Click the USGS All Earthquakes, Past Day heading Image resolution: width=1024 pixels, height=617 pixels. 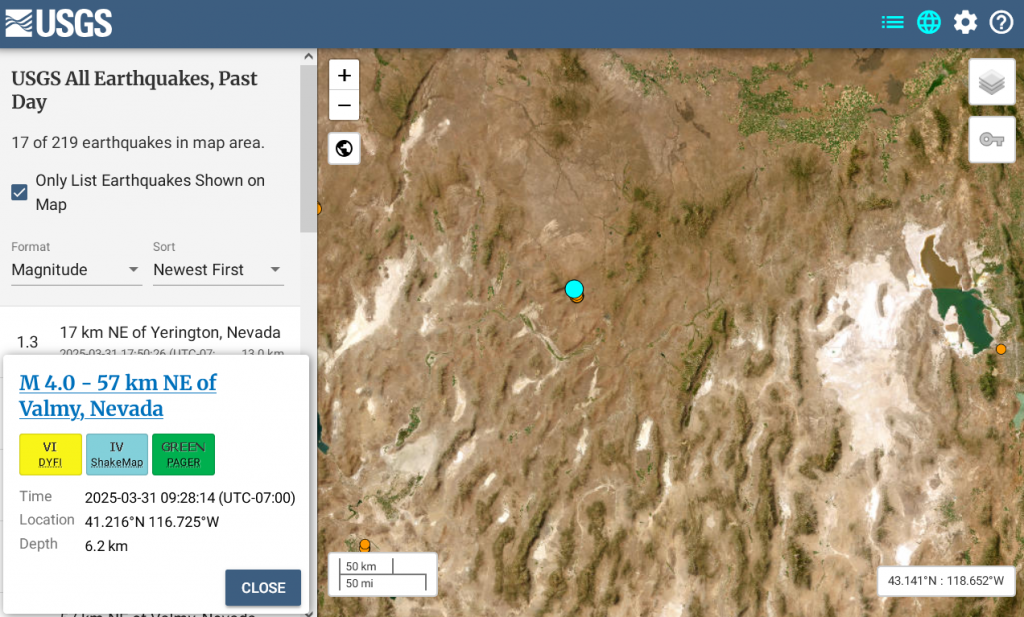[135, 90]
